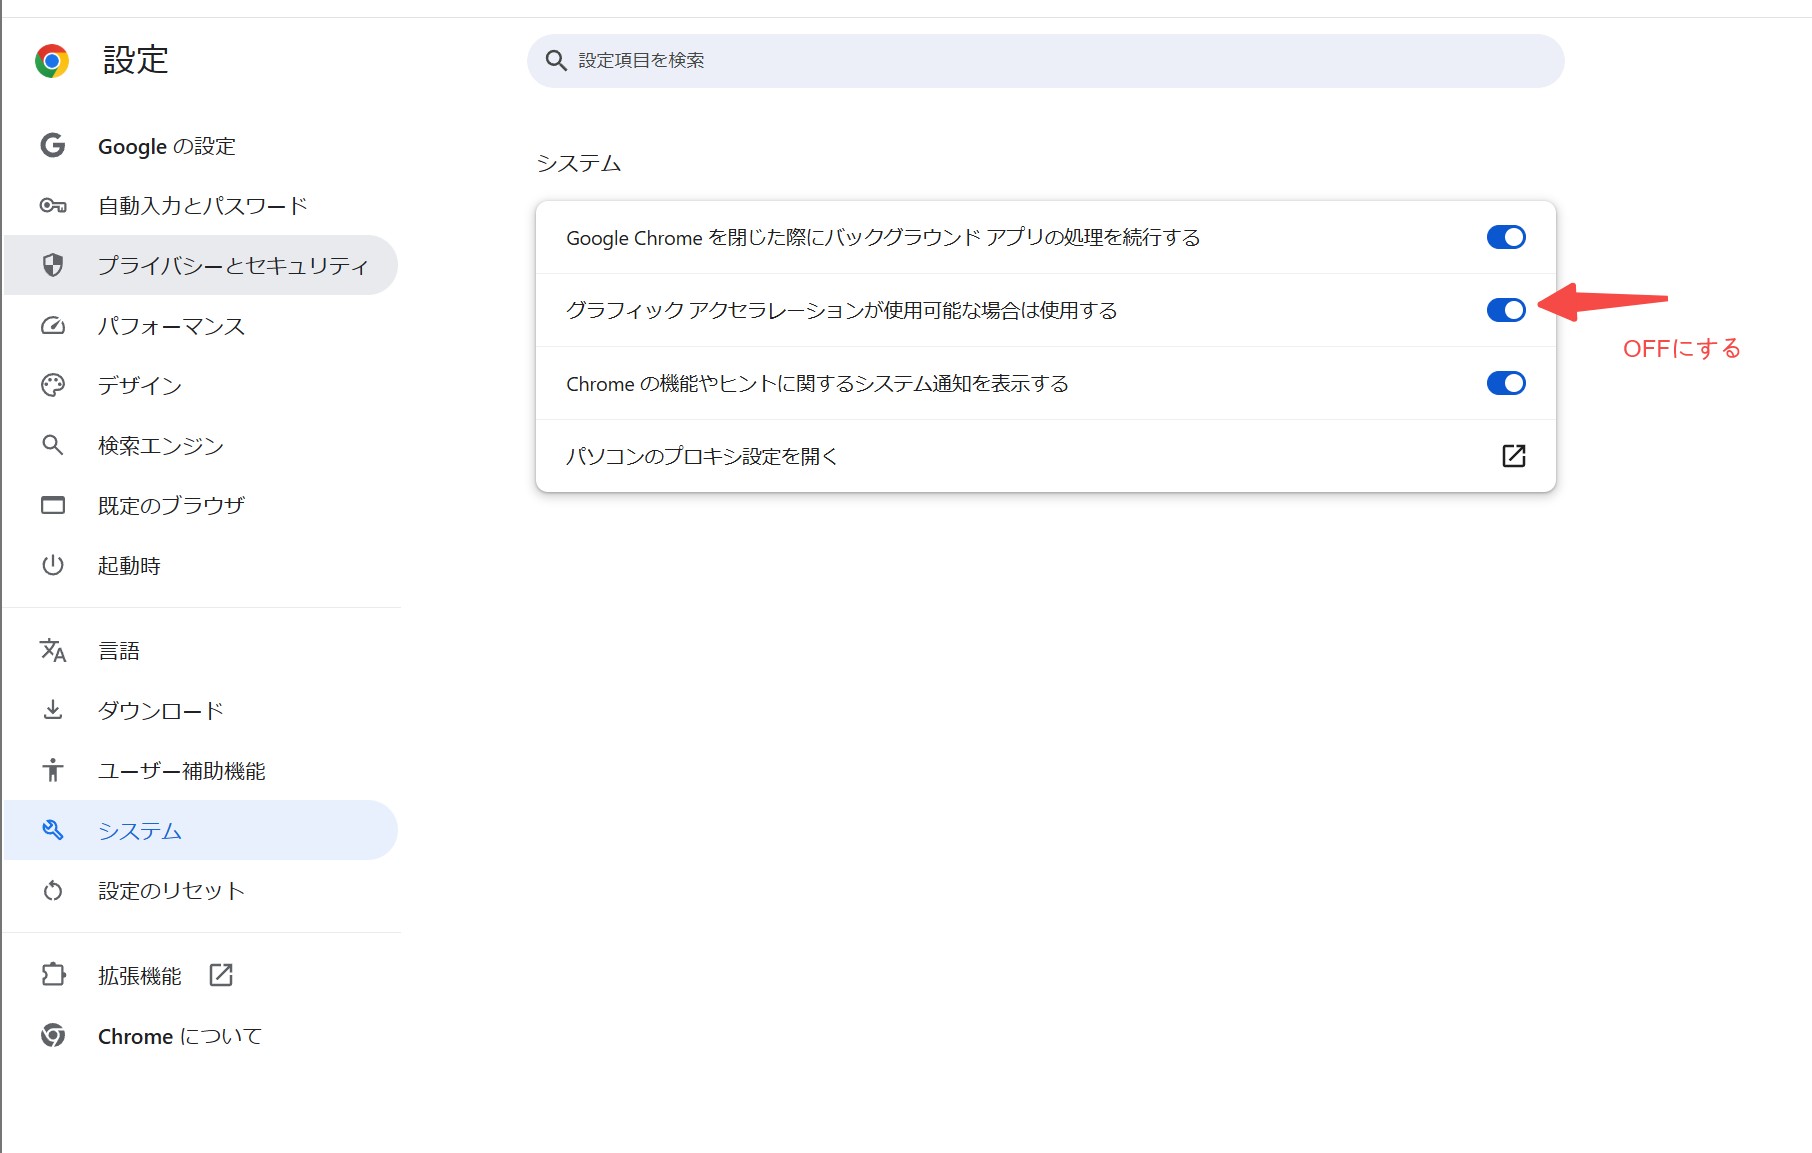Open proxy settings via the external link icon

point(1514,456)
